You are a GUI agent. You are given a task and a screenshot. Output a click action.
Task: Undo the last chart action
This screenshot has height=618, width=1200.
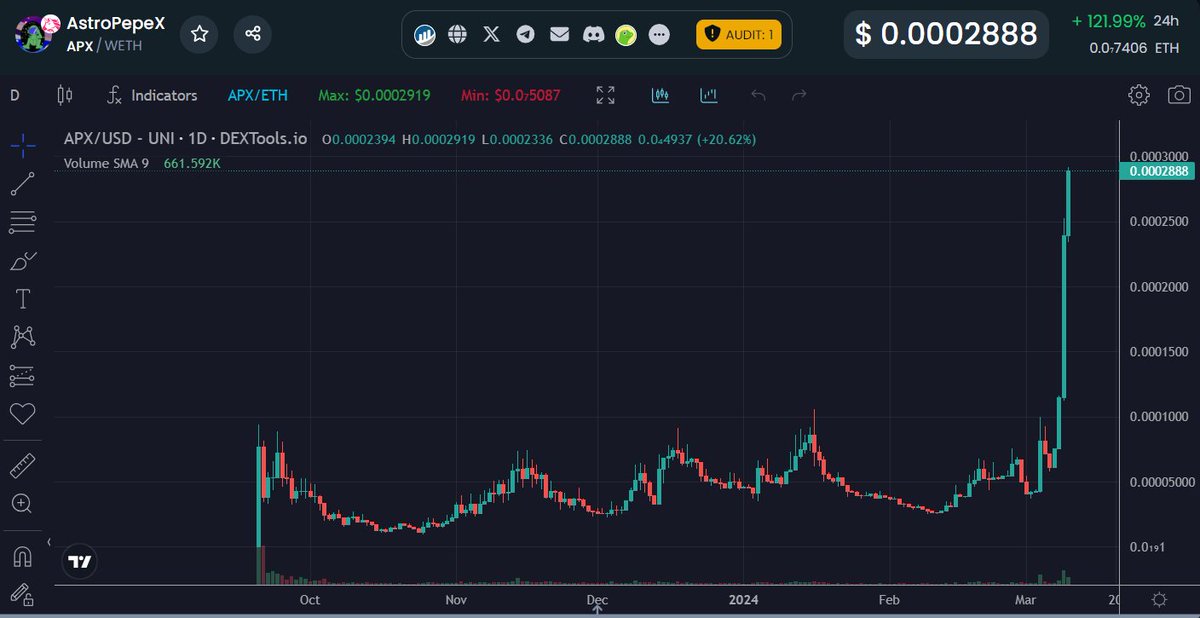[x=758, y=96]
